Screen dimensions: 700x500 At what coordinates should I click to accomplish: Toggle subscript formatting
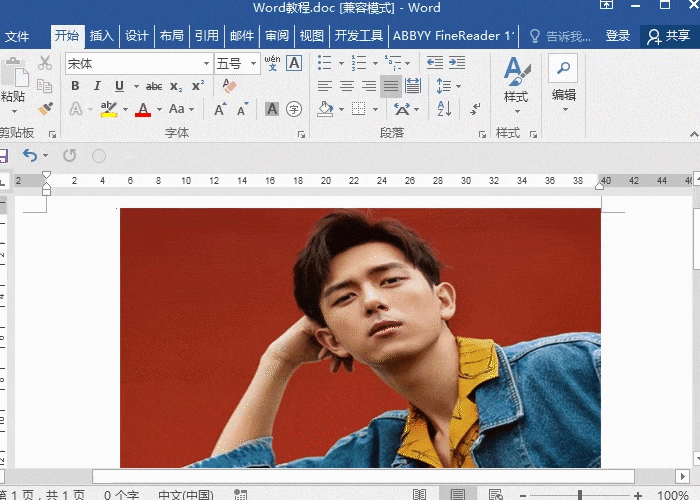(176, 86)
